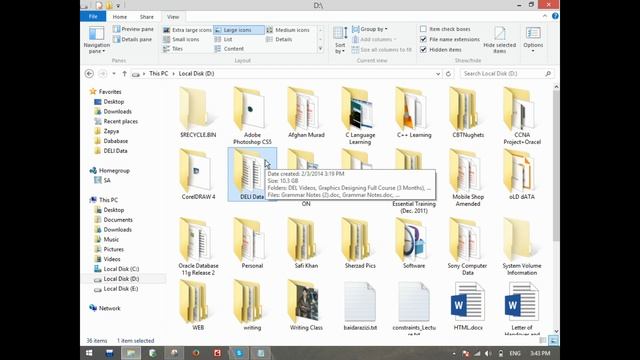
Task: Open Local Disk (E:) in navigation pane
Action: point(121,289)
